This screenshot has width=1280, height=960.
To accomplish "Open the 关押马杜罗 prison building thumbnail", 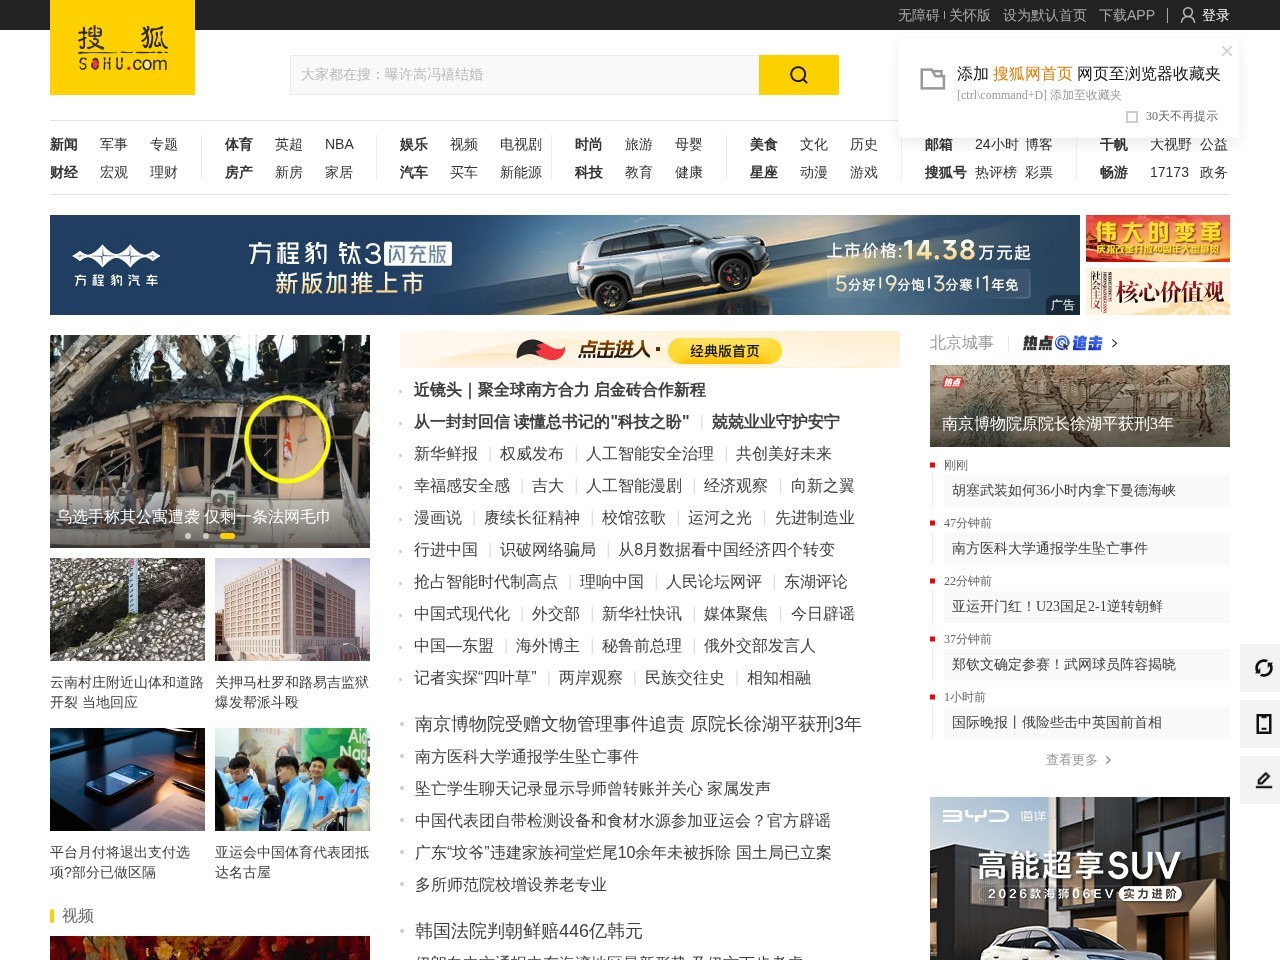I will tap(292, 609).
